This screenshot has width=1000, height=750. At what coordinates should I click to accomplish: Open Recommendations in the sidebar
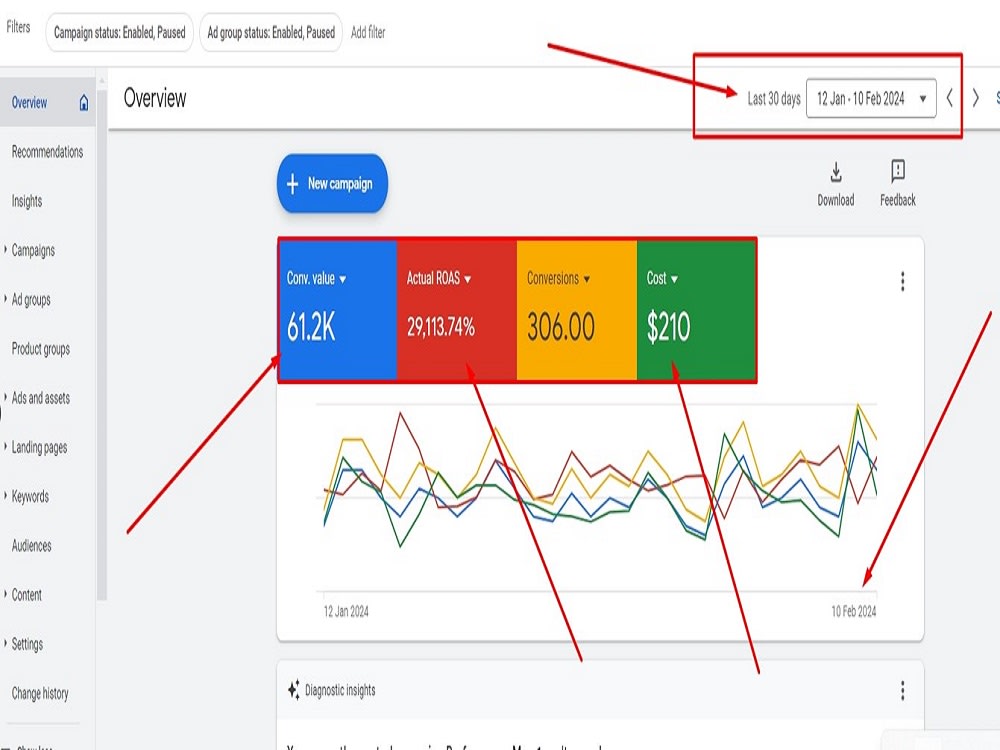[x=47, y=152]
